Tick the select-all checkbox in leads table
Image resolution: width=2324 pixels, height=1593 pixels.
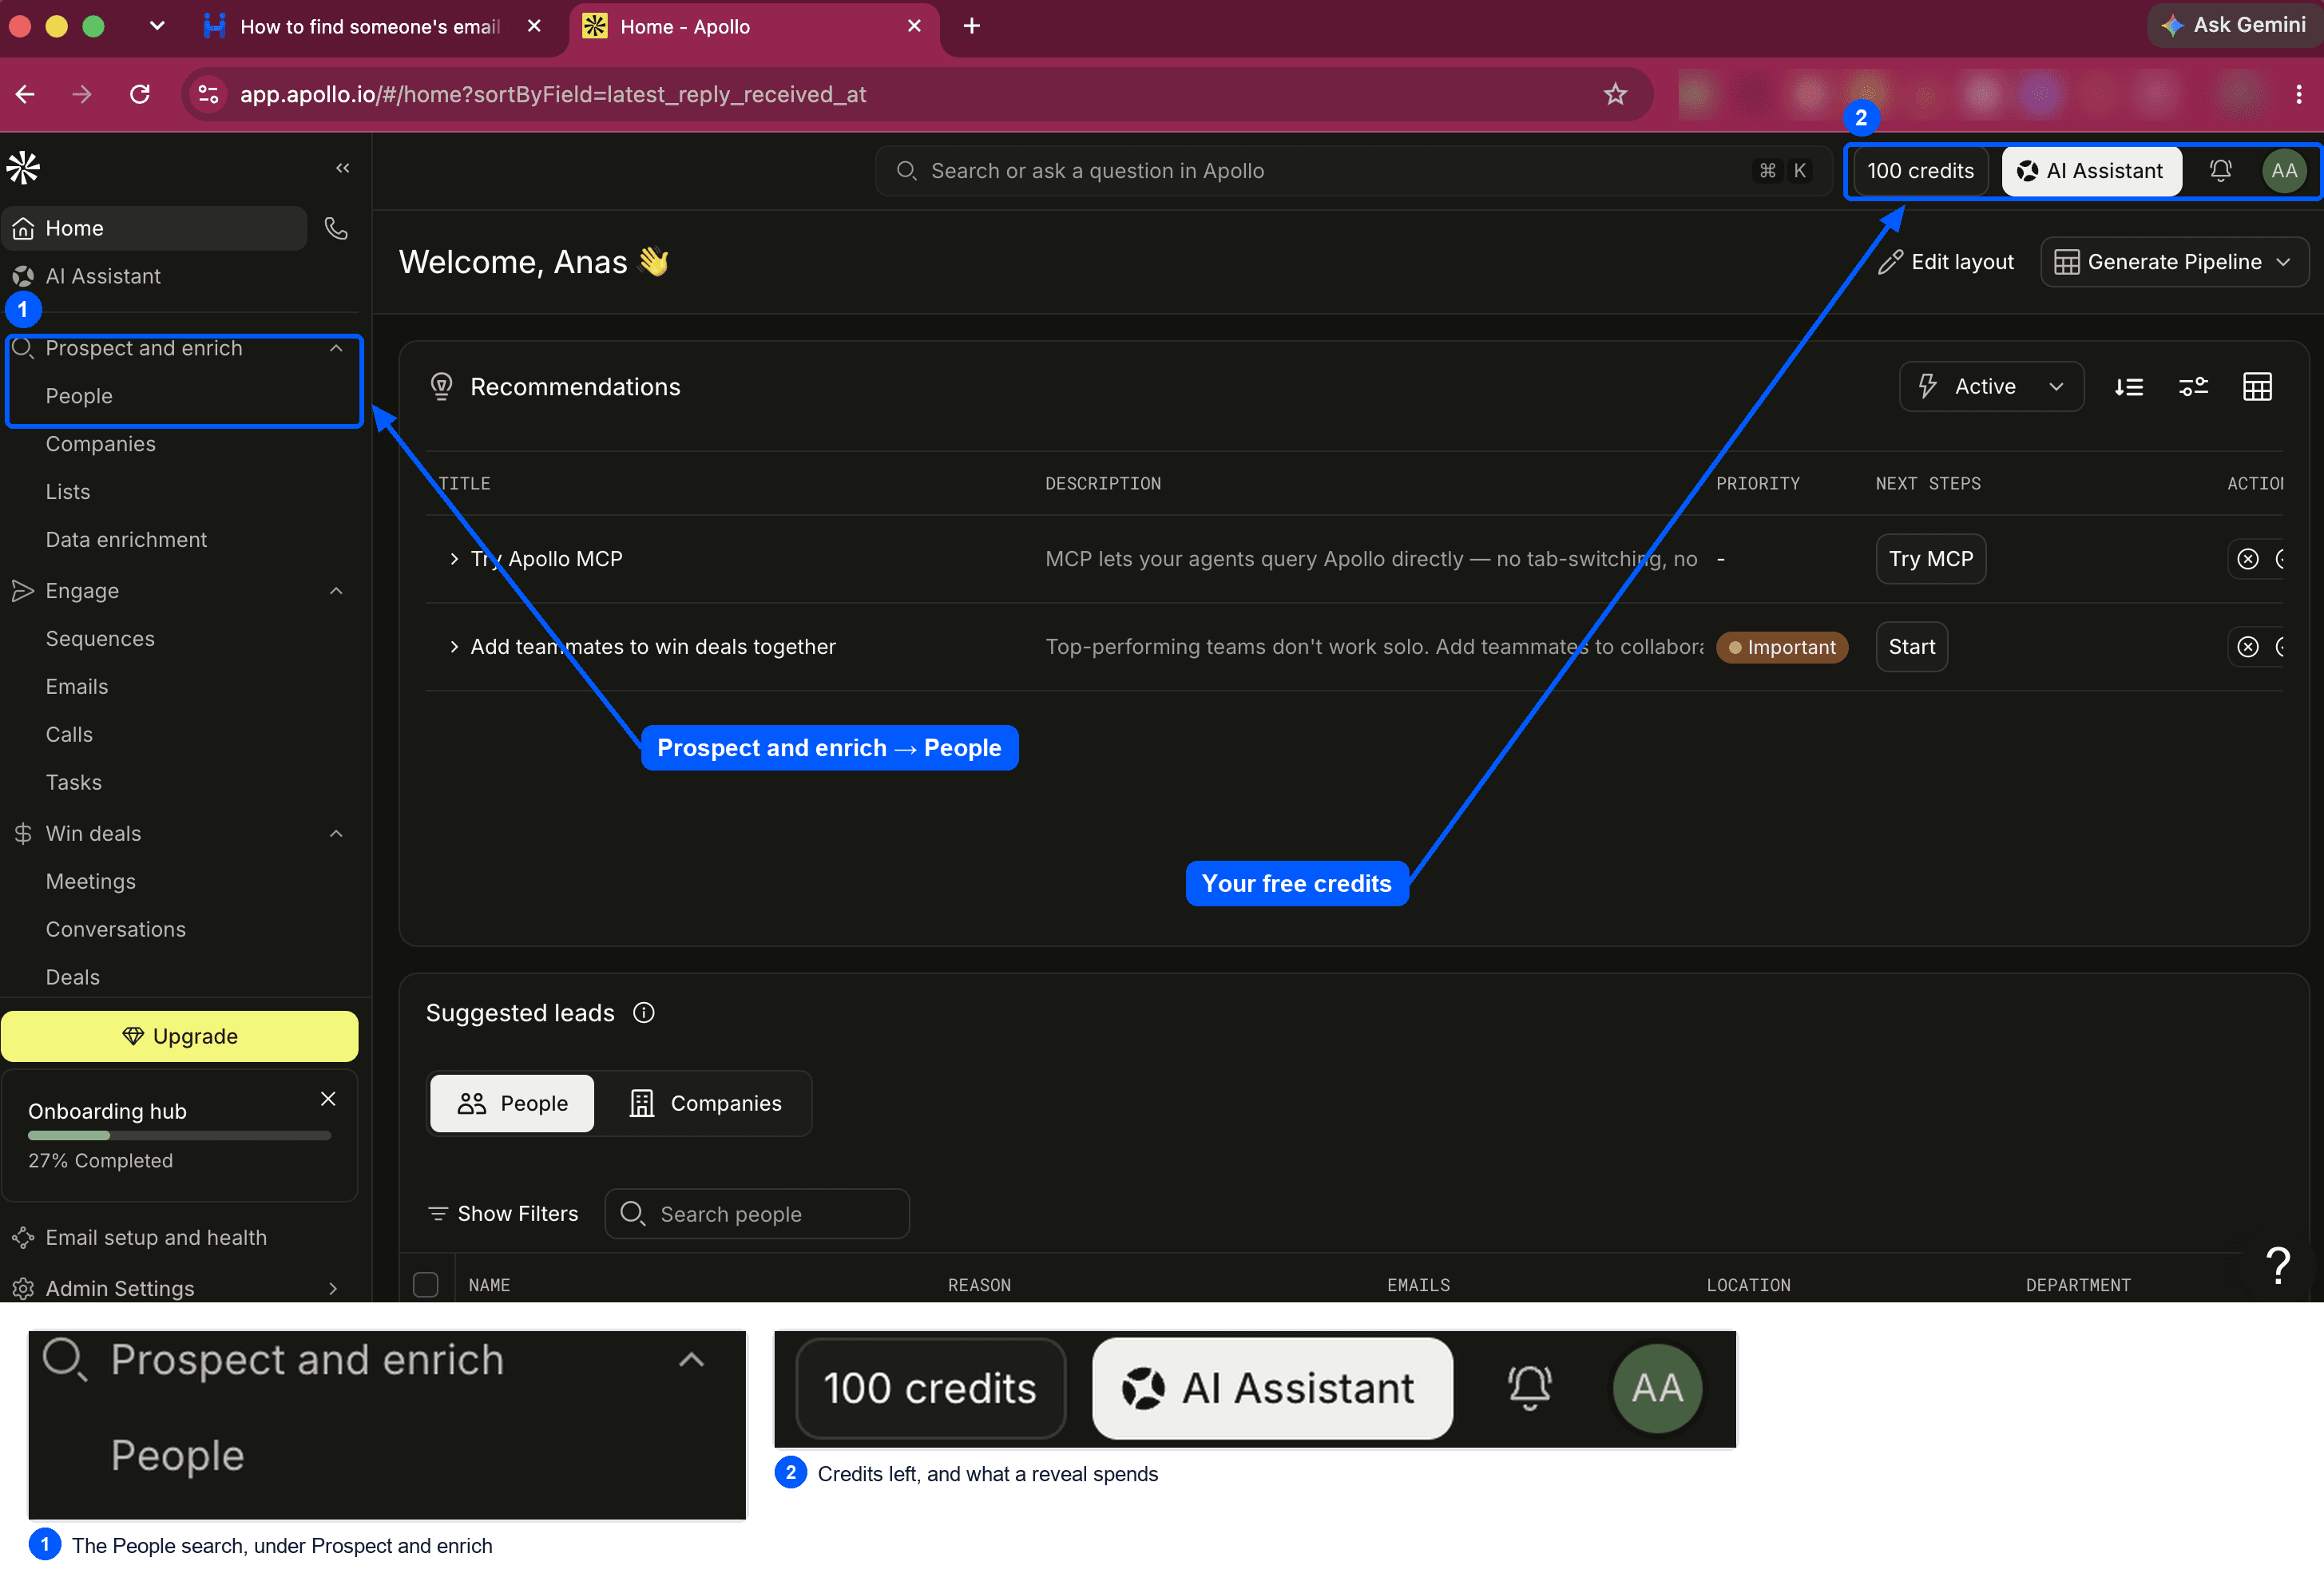[426, 1284]
